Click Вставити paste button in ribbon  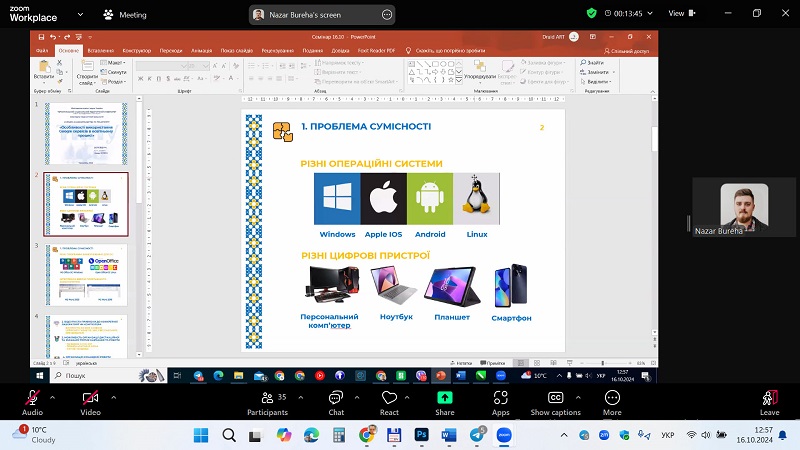point(44,70)
